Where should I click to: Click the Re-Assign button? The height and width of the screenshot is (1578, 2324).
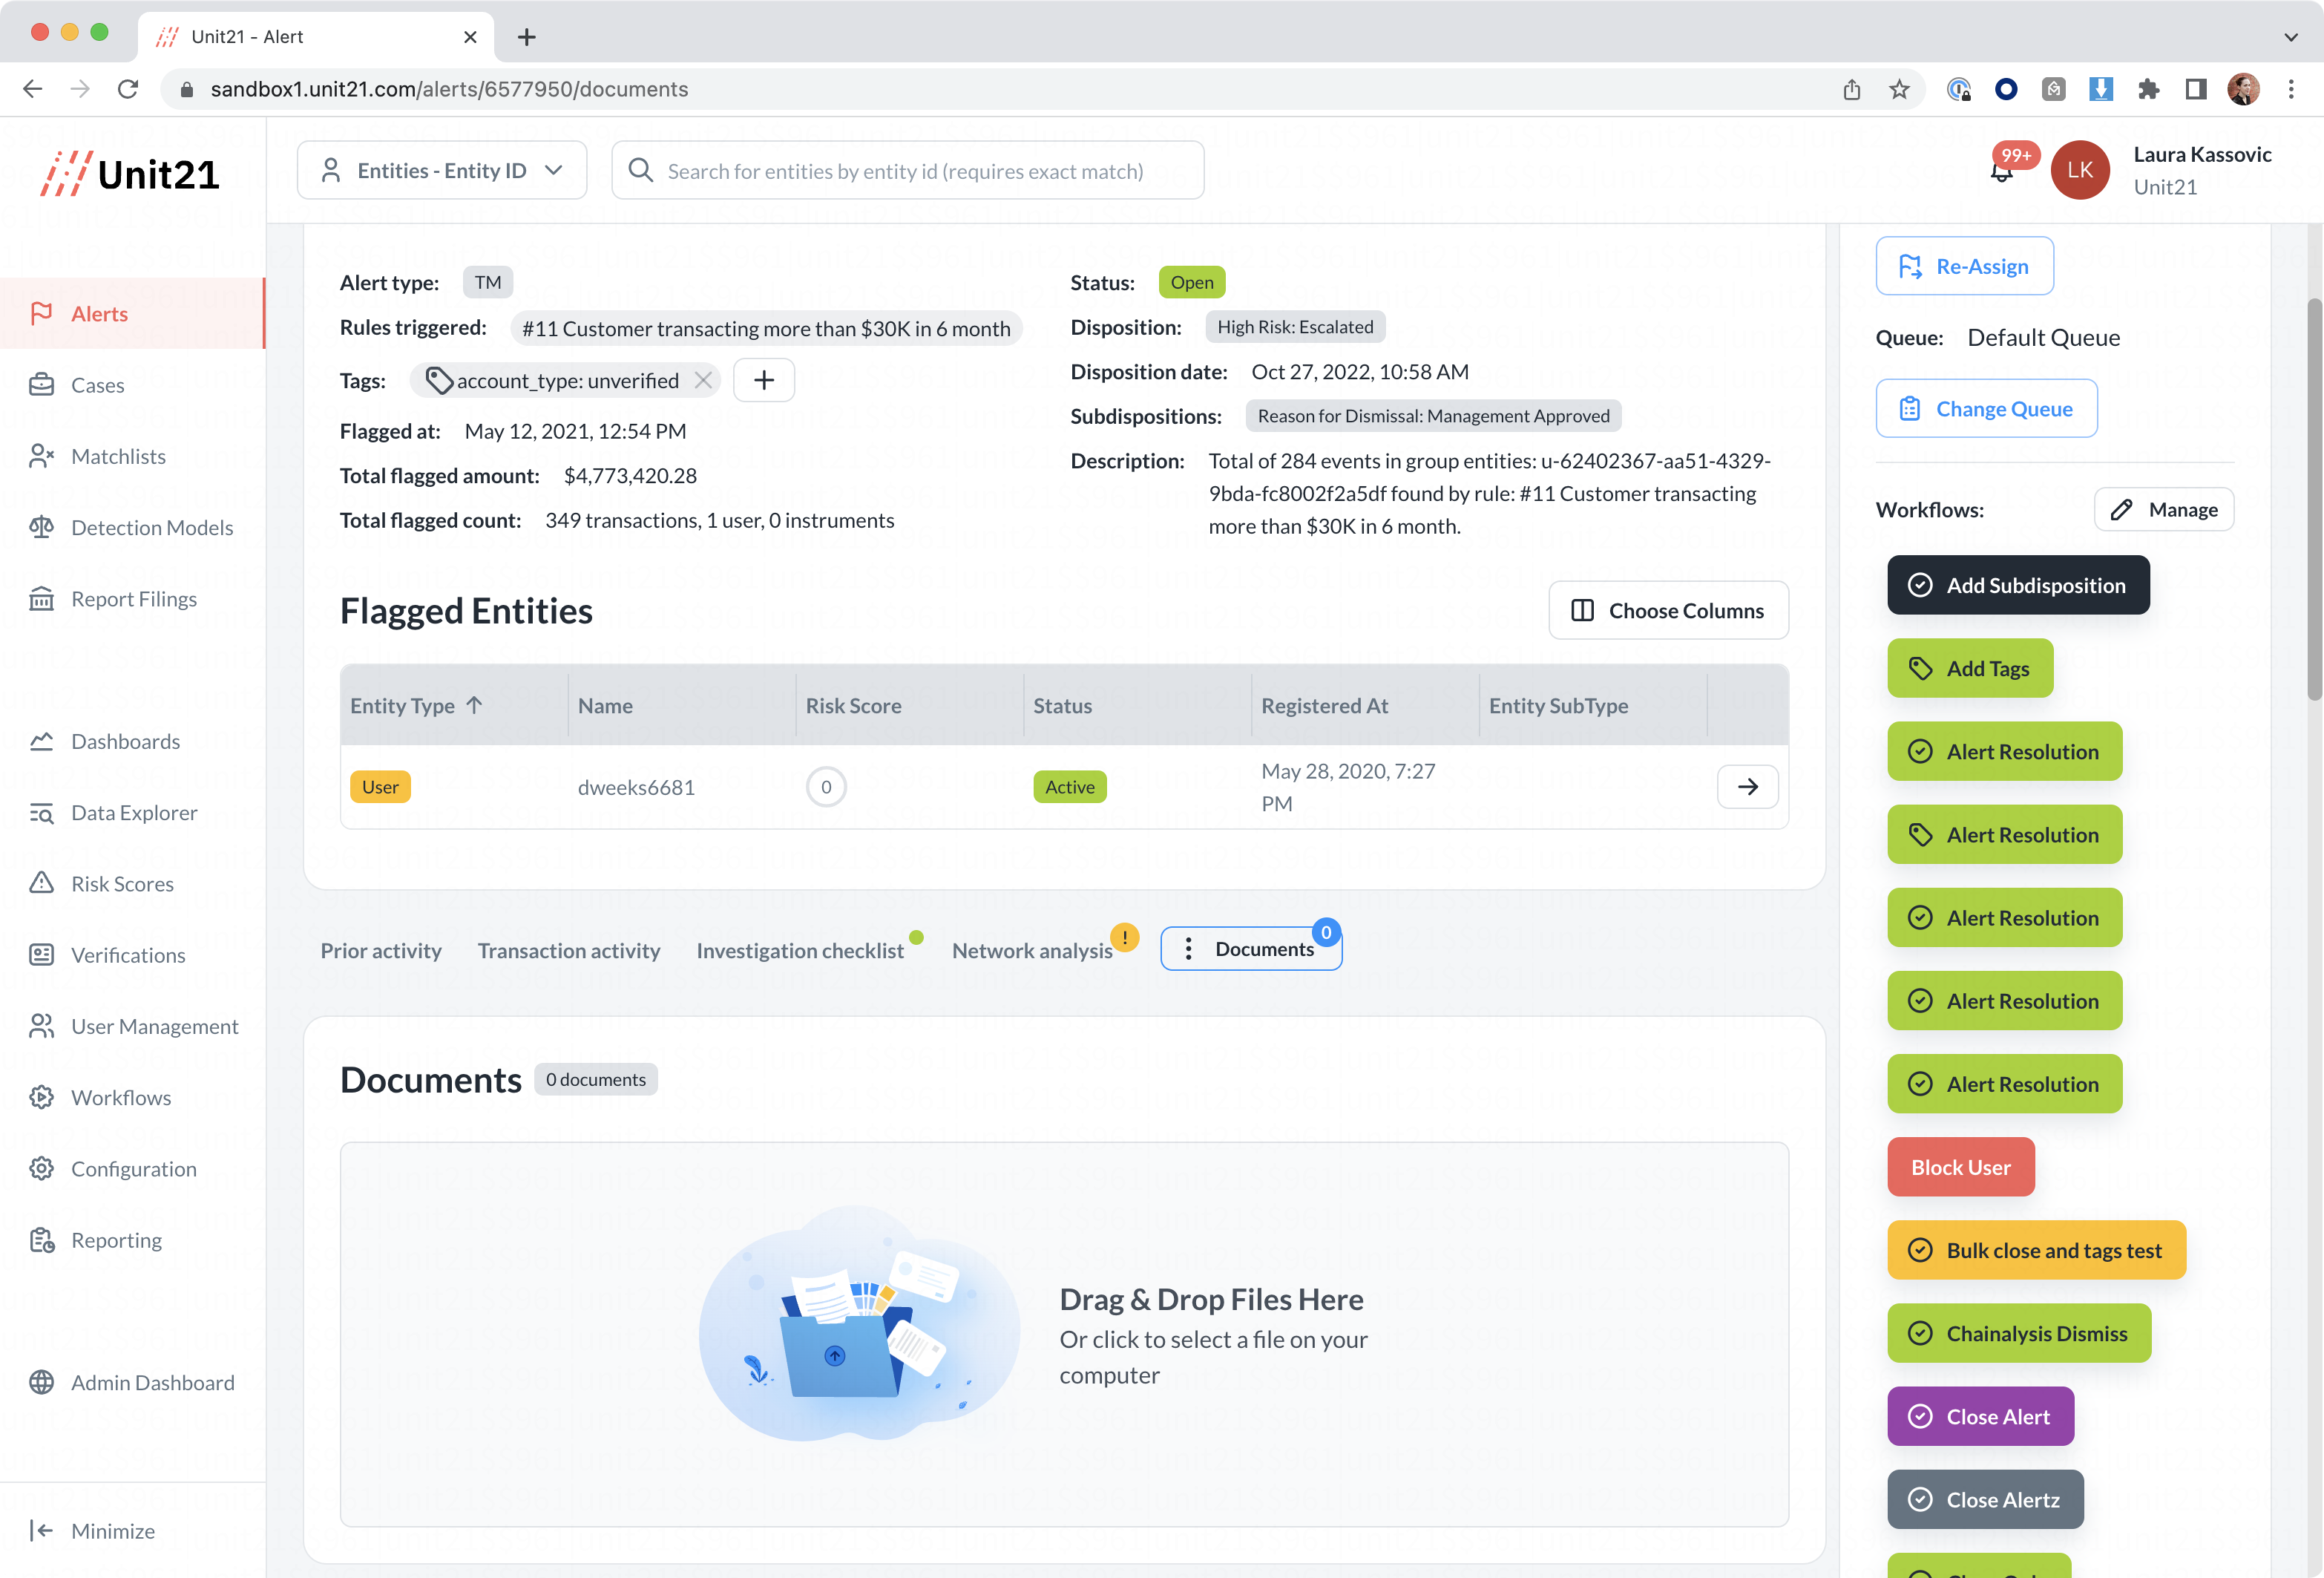tap(1964, 266)
